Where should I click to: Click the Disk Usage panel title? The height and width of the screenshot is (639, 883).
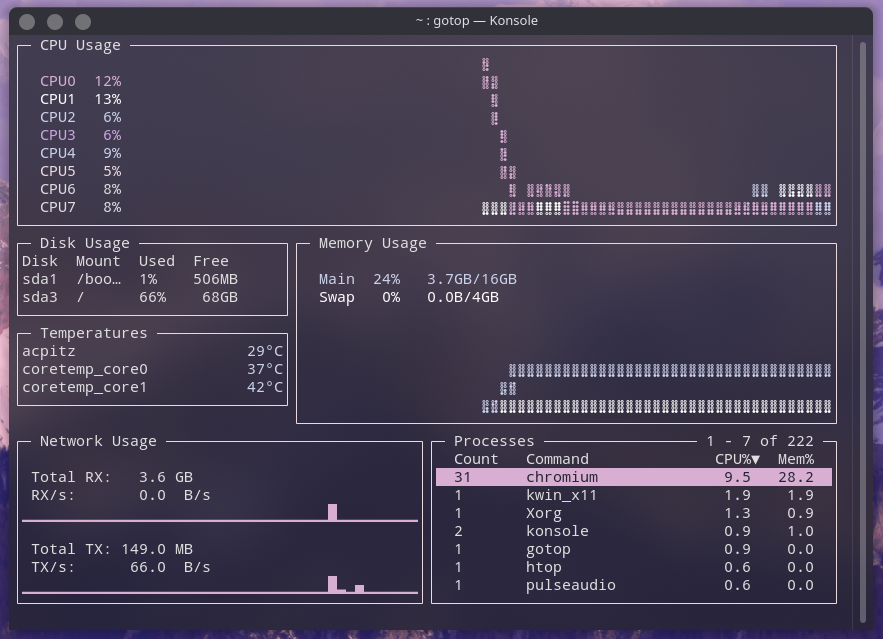(x=84, y=243)
